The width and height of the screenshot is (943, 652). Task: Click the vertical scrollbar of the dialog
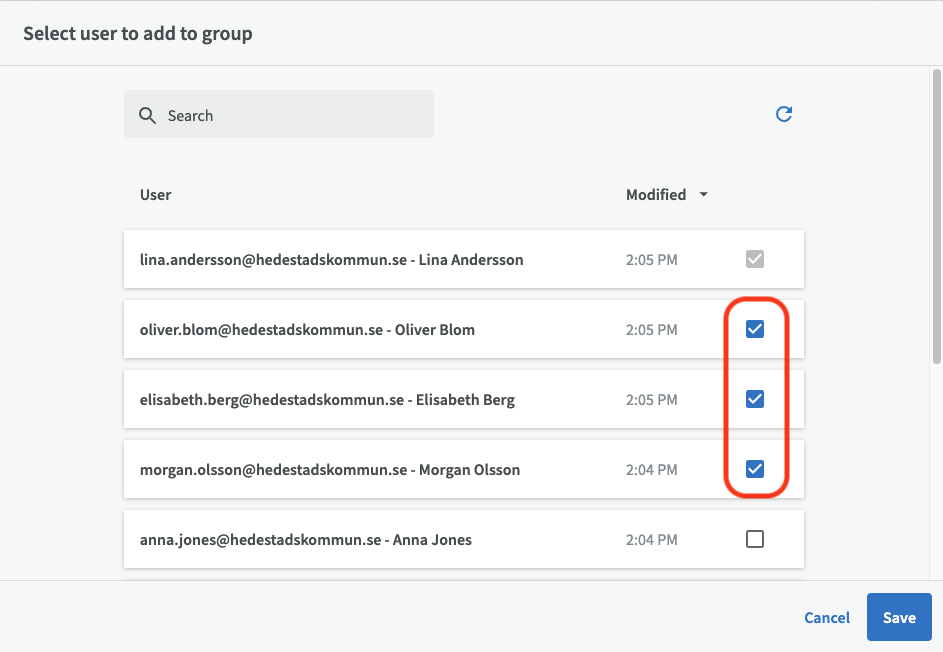936,215
